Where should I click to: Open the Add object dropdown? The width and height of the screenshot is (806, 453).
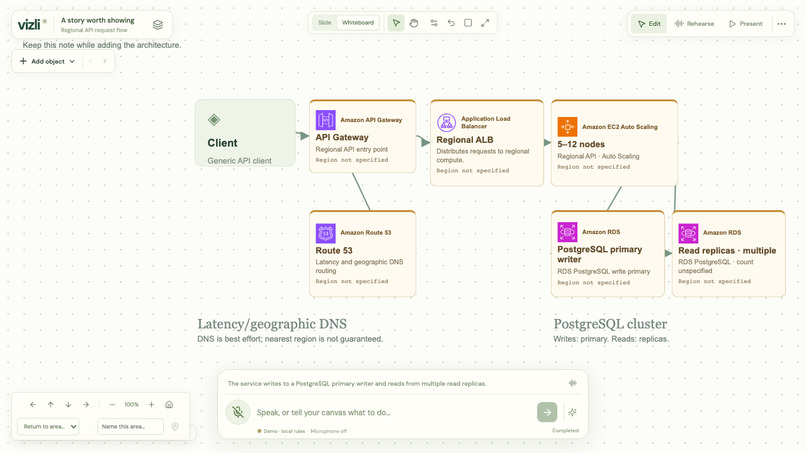[47, 61]
